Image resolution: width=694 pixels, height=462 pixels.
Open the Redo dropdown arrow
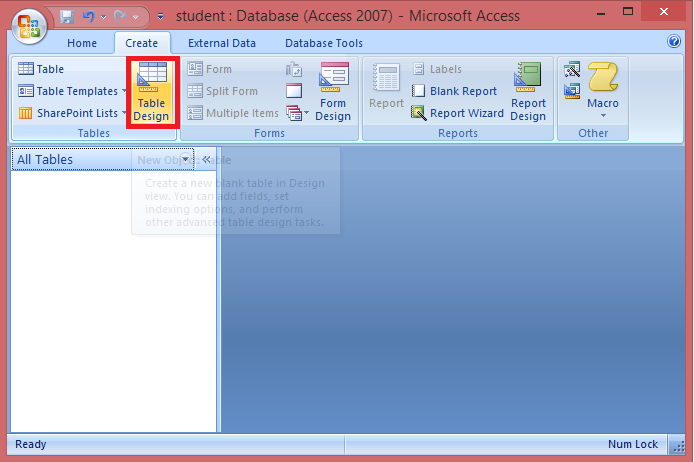[x=135, y=17]
